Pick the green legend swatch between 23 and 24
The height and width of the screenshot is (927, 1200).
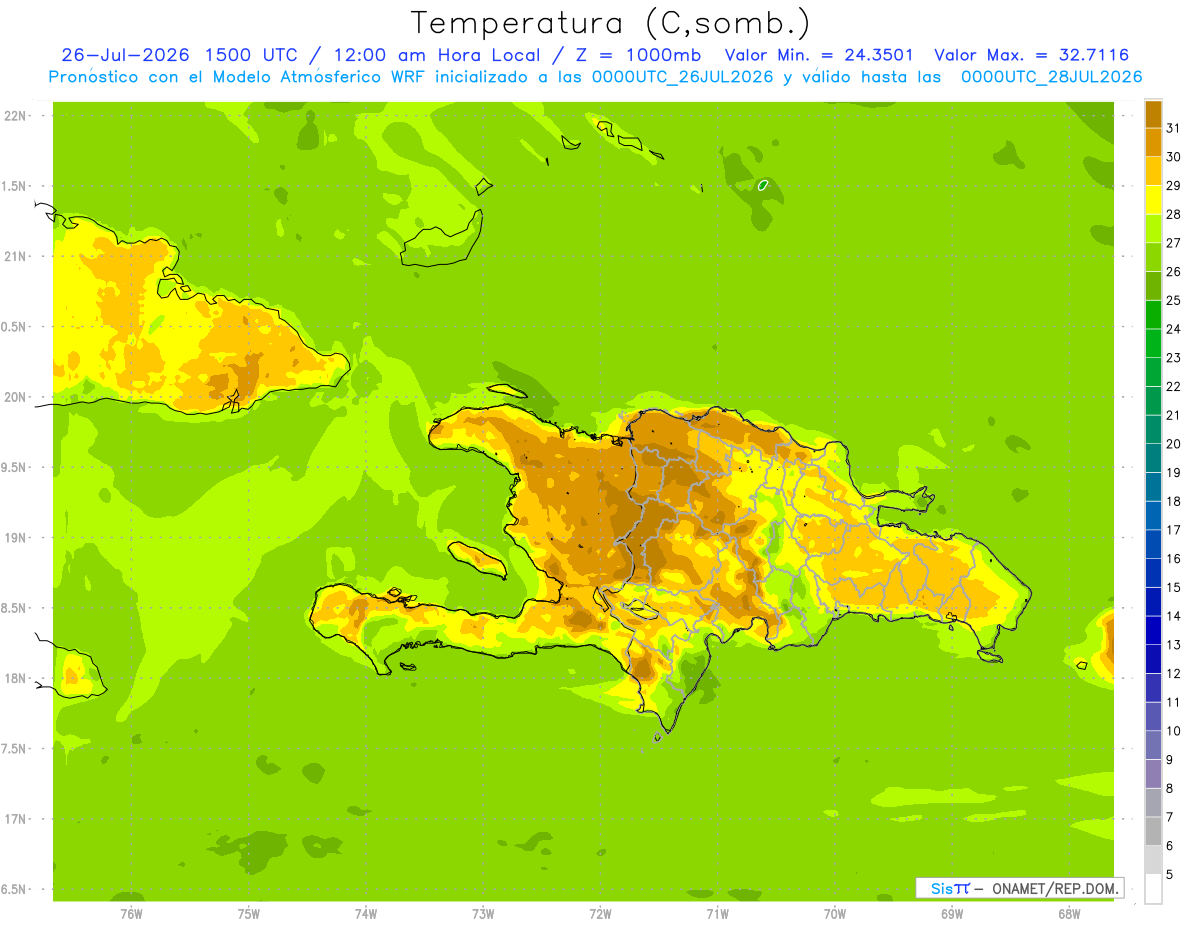click(x=1153, y=343)
